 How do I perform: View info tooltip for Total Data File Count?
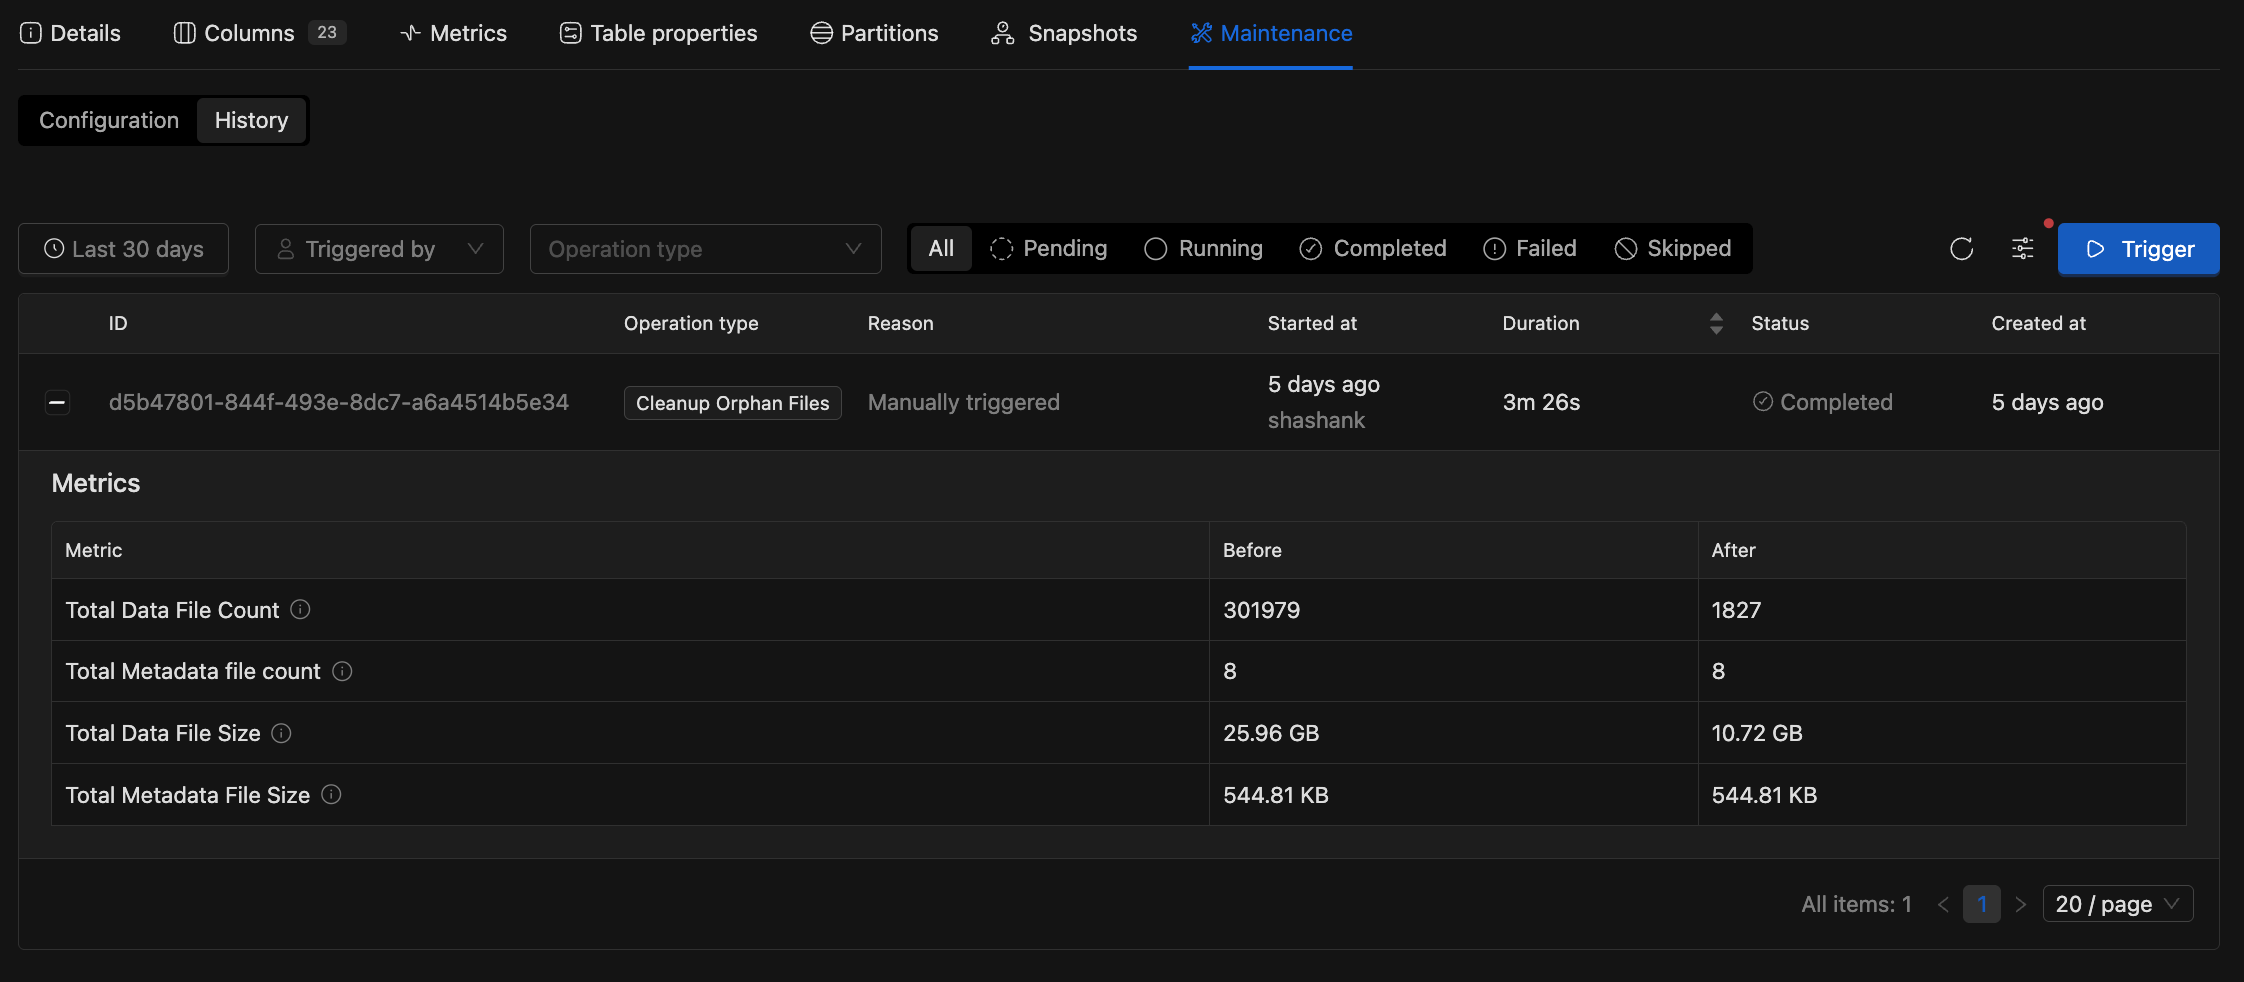point(302,610)
